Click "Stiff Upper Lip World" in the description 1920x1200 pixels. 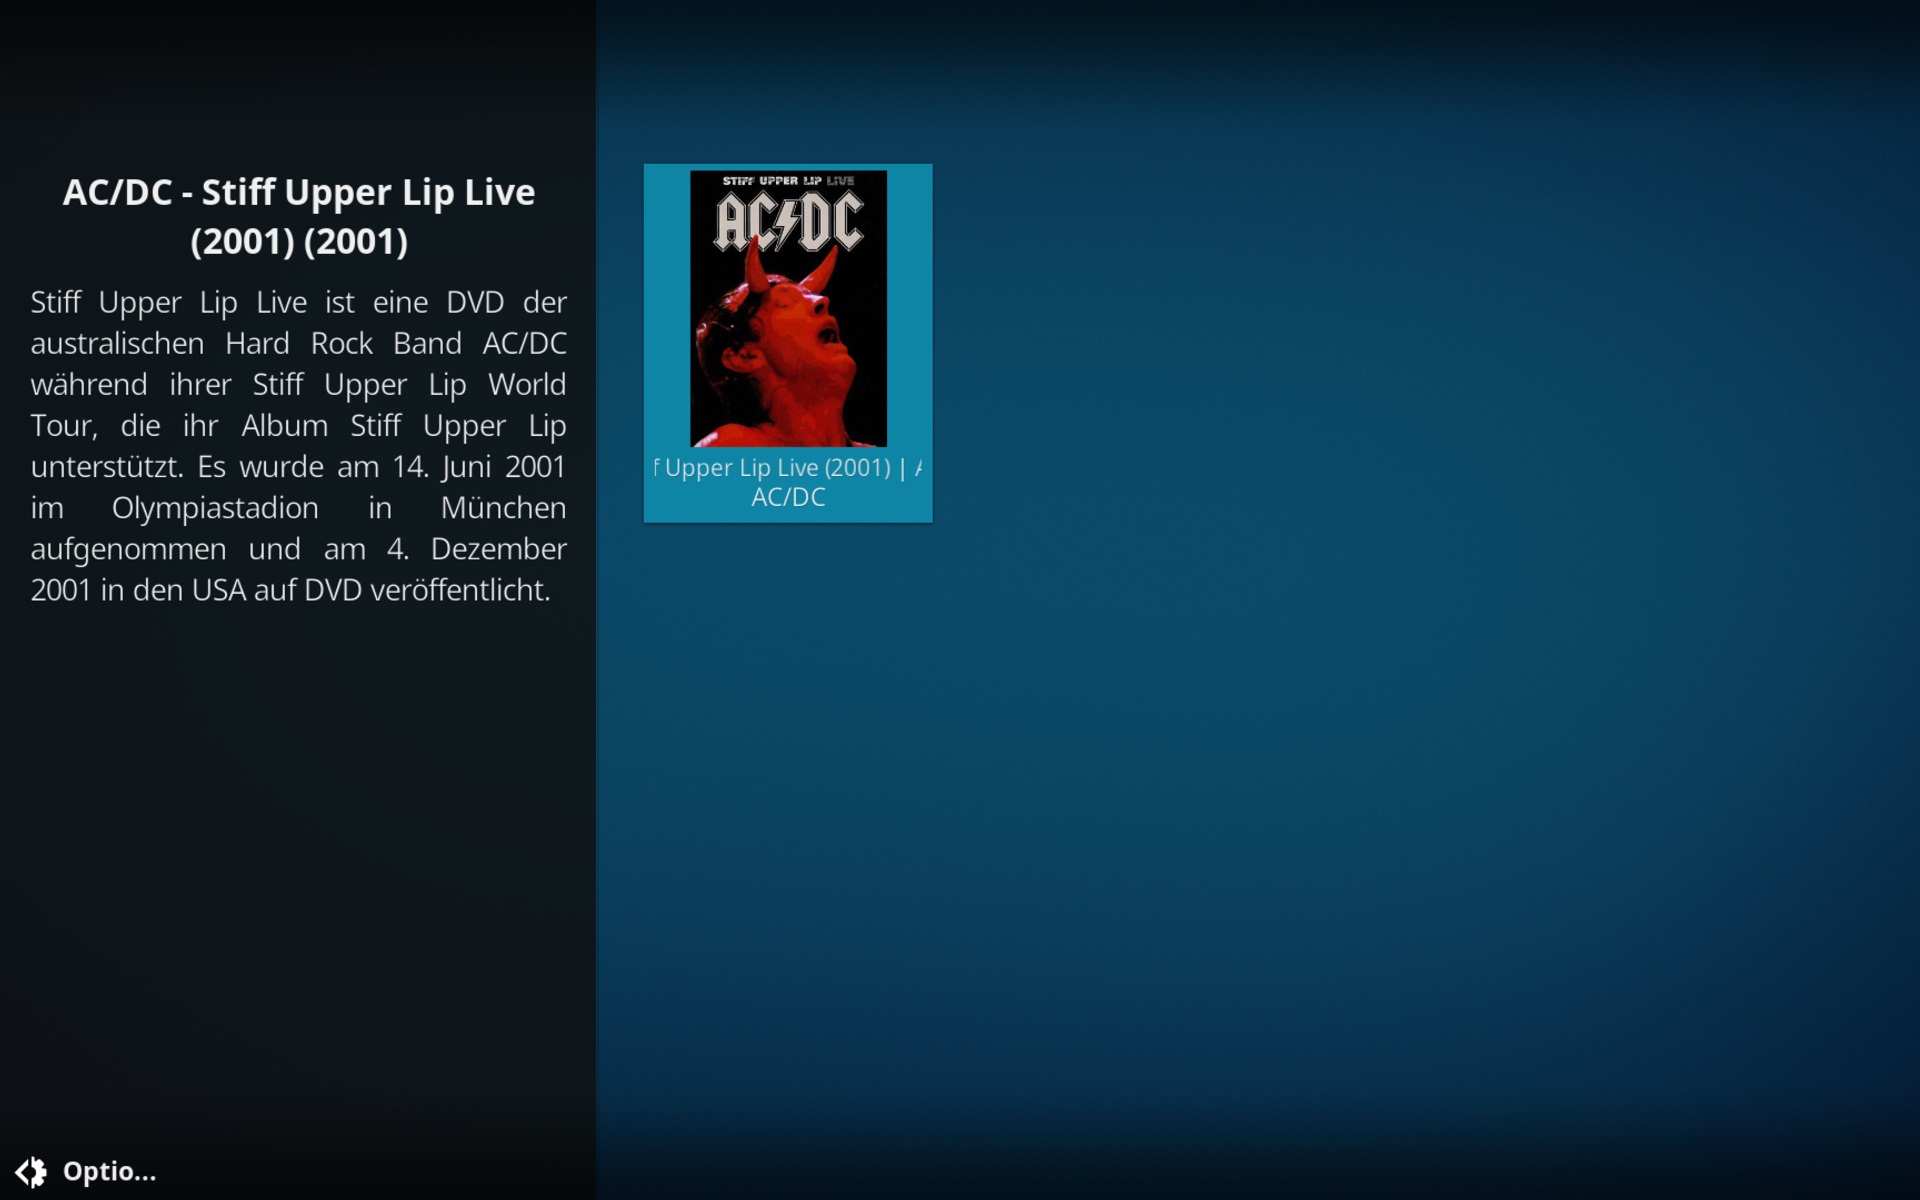point(409,384)
